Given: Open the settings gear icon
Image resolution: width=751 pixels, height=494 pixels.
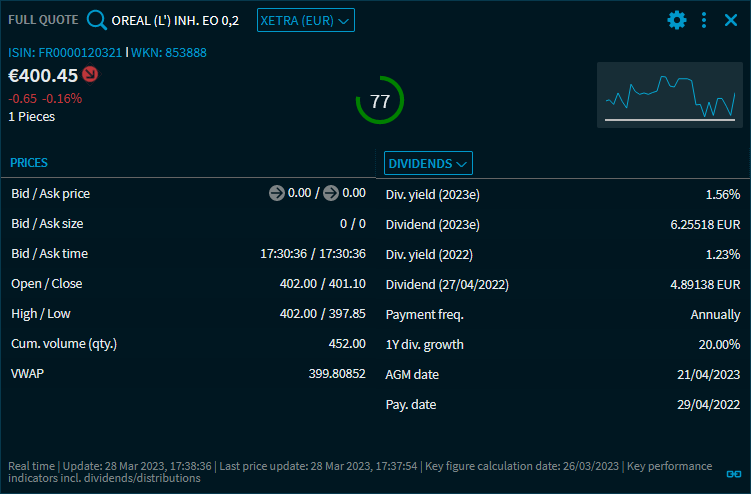Looking at the screenshot, I should [x=677, y=20].
